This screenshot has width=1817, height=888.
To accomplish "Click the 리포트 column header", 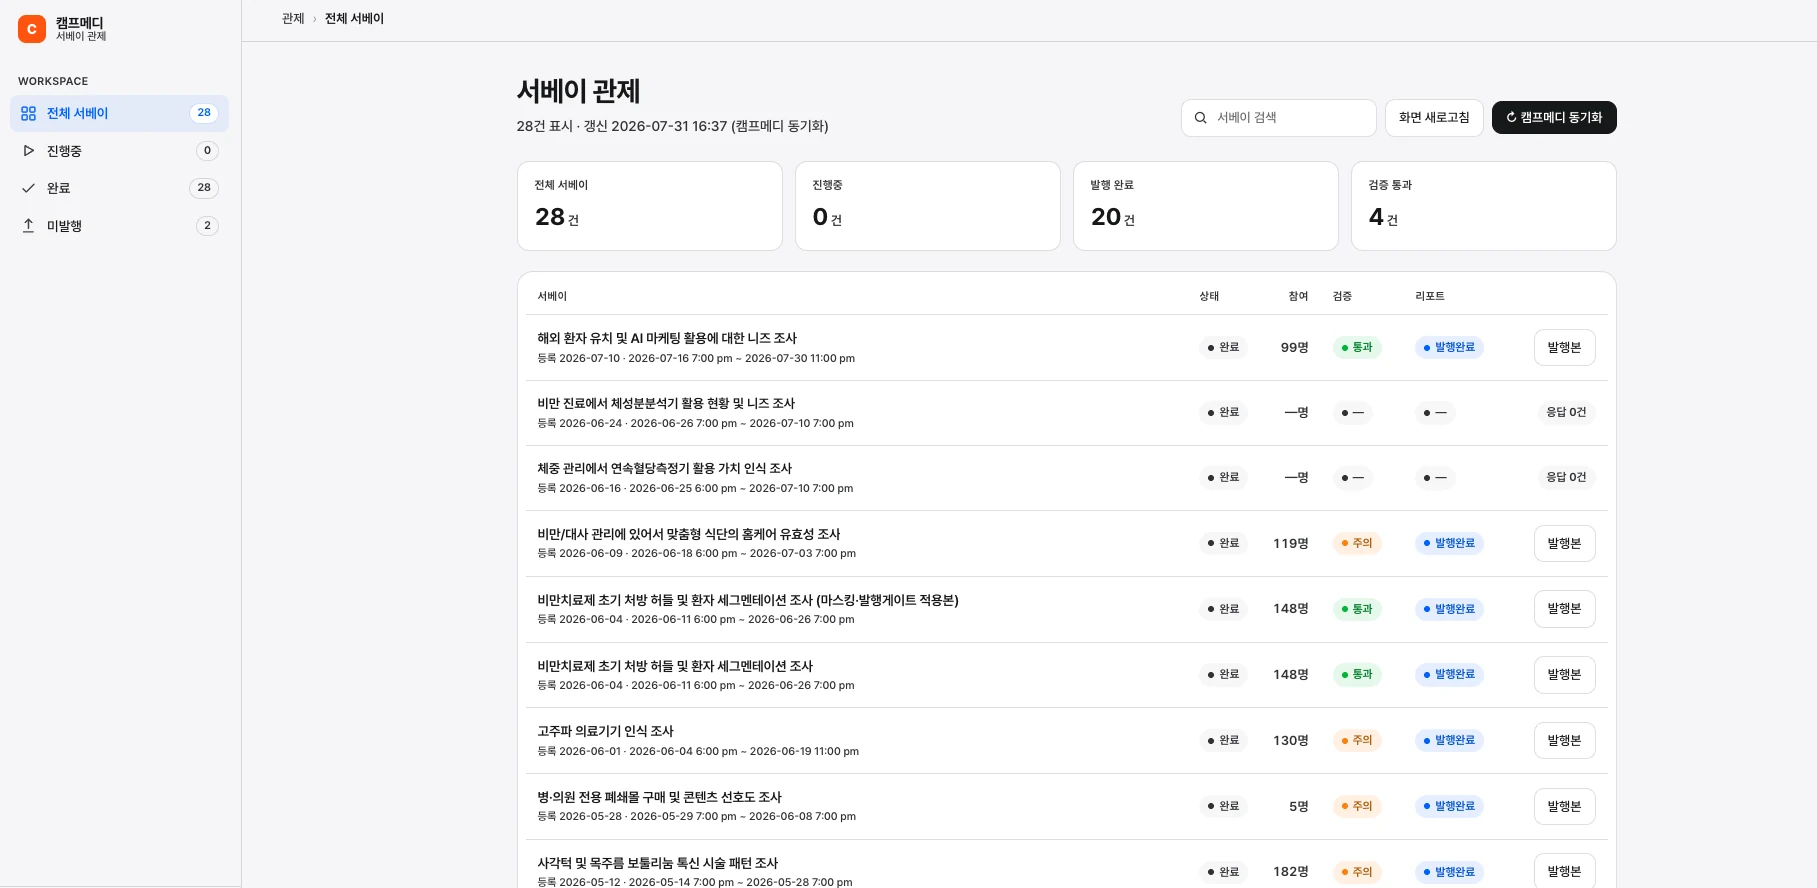I will [x=1430, y=297].
